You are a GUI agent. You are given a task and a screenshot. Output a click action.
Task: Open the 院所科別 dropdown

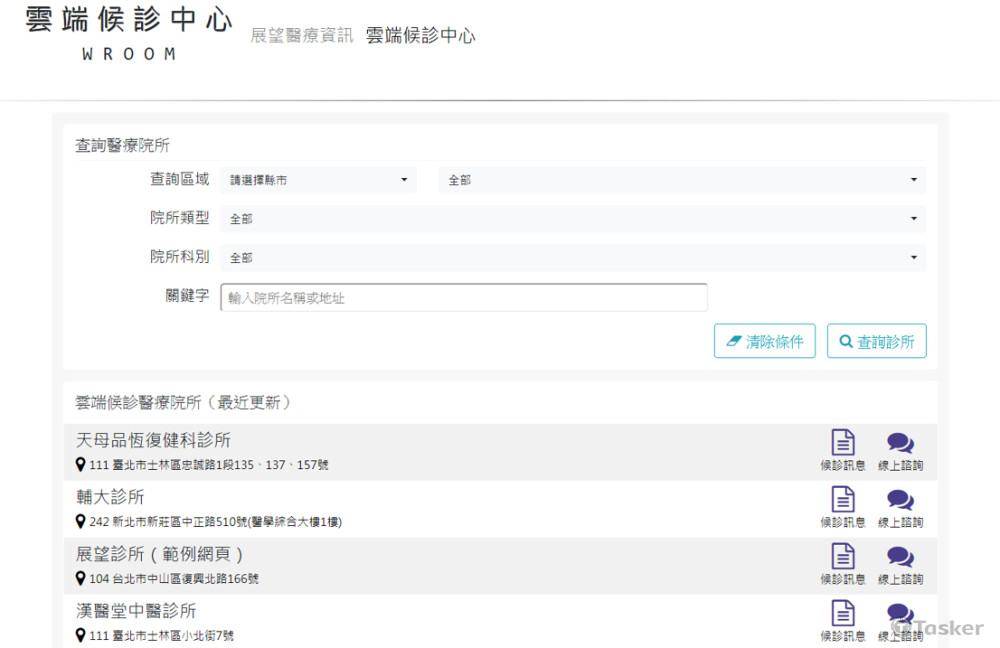573,258
